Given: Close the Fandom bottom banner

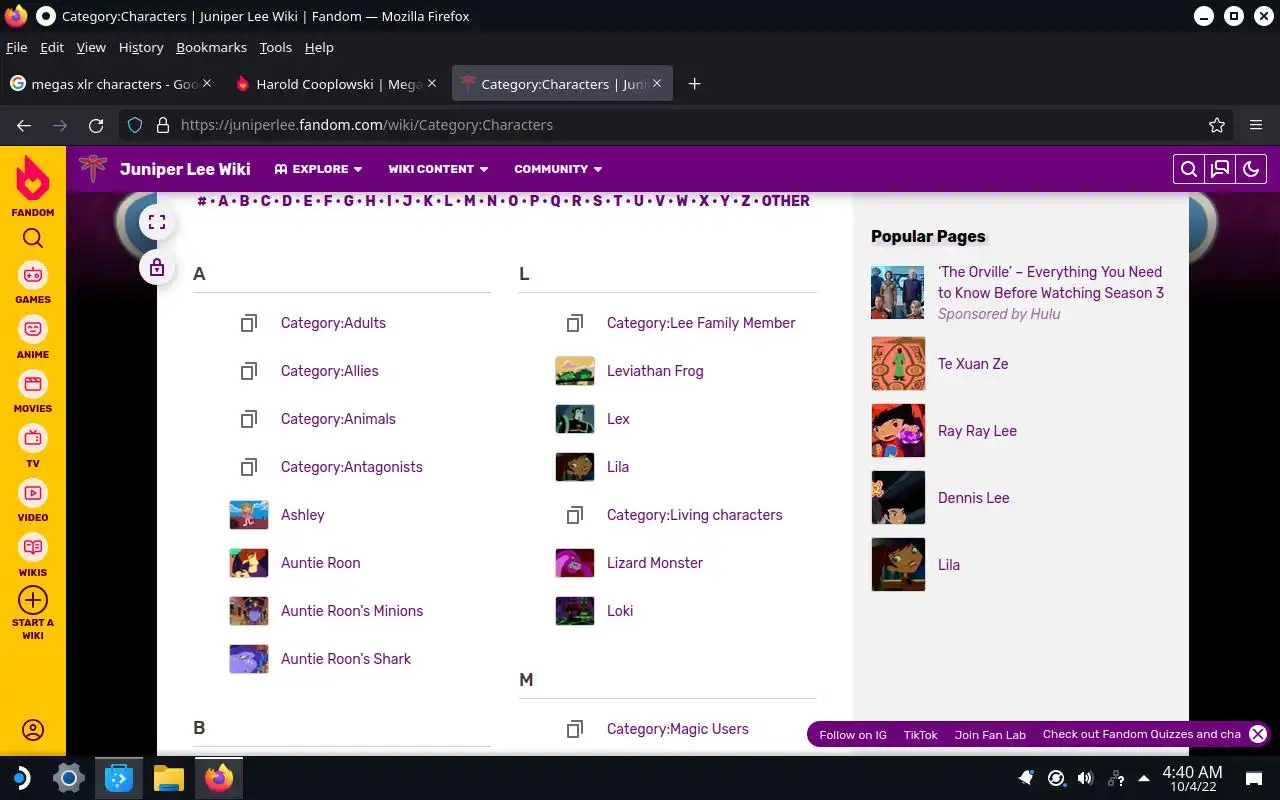Looking at the screenshot, I should coord(1258,734).
